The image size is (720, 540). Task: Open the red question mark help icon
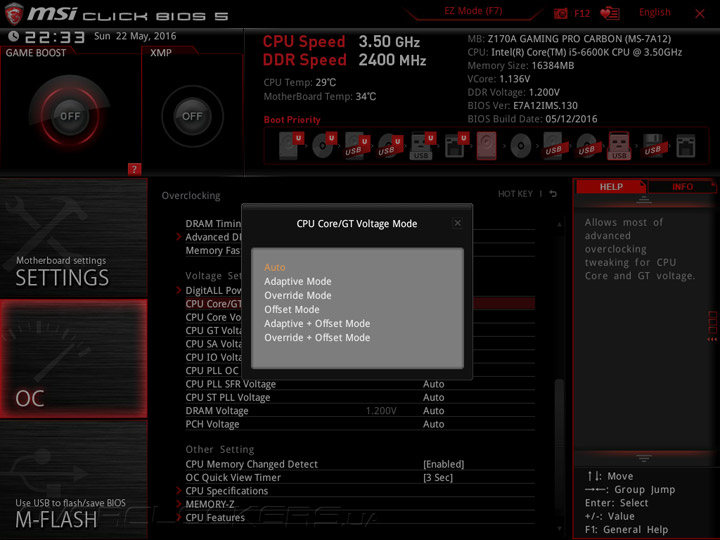[x=134, y=169]
